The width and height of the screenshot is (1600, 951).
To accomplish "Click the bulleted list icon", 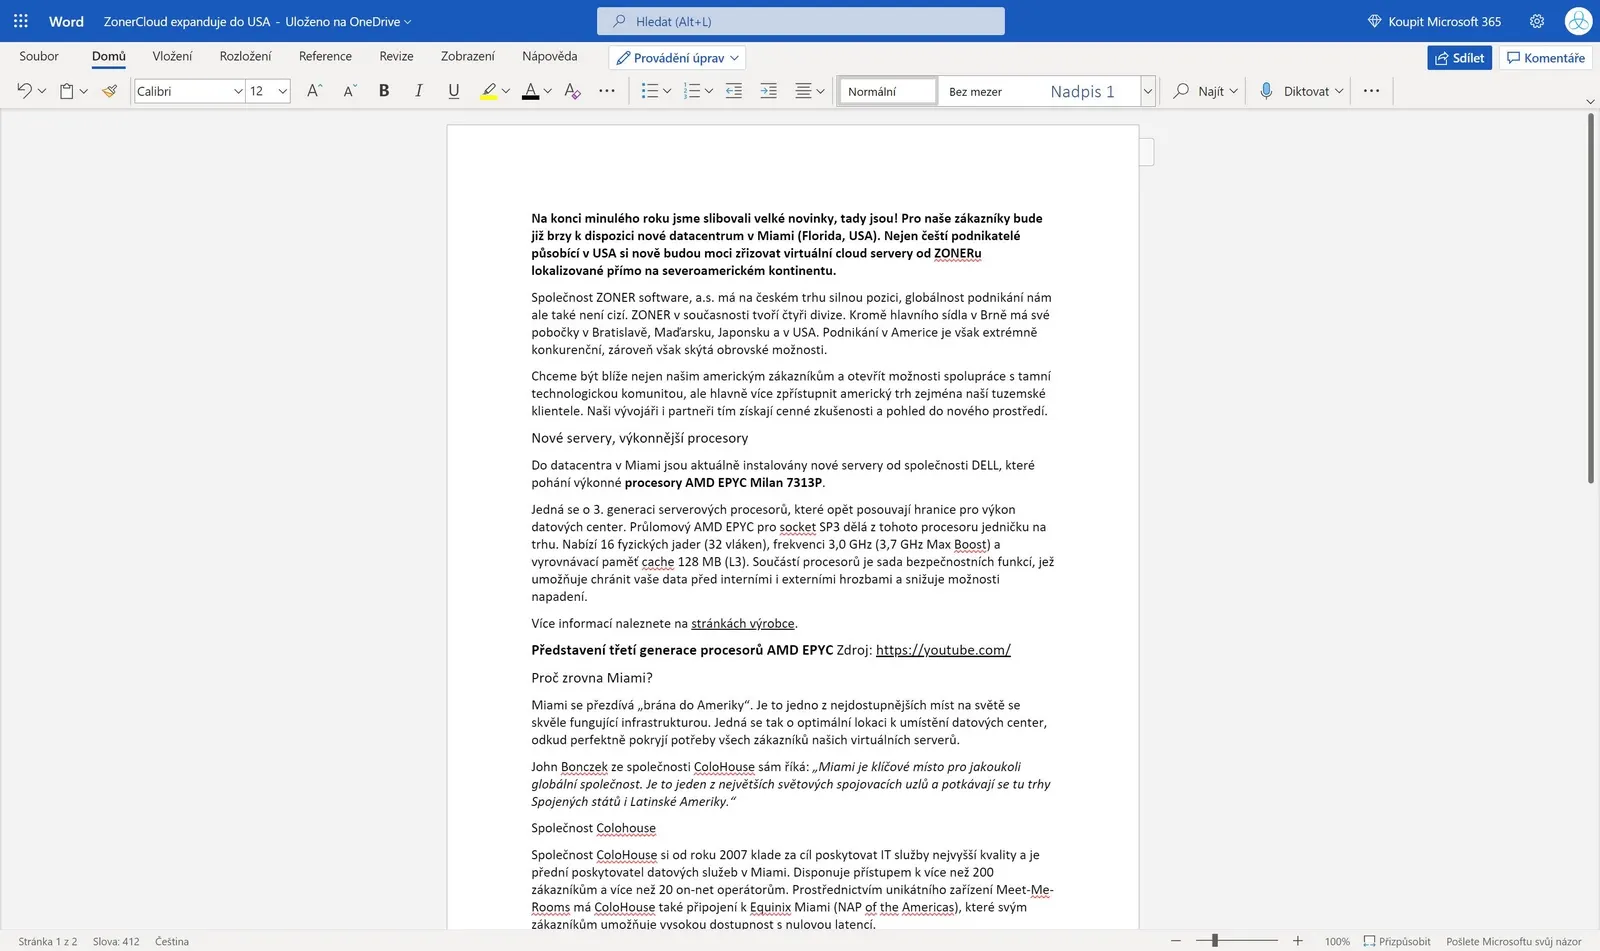I will click(x=649, y=91).
